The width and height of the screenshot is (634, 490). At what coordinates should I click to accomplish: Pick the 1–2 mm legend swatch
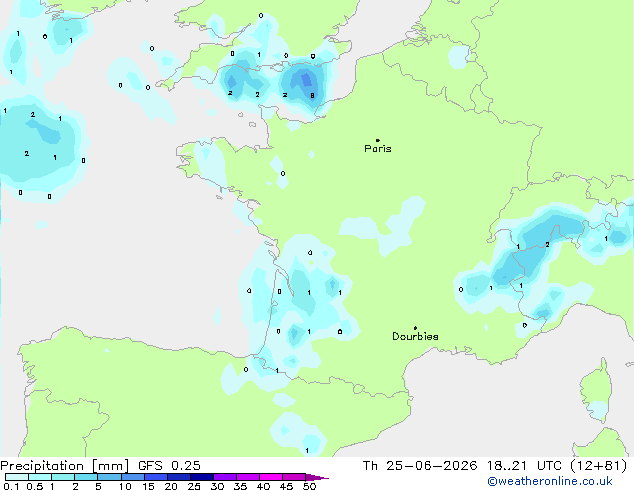(x=63, y=477)
